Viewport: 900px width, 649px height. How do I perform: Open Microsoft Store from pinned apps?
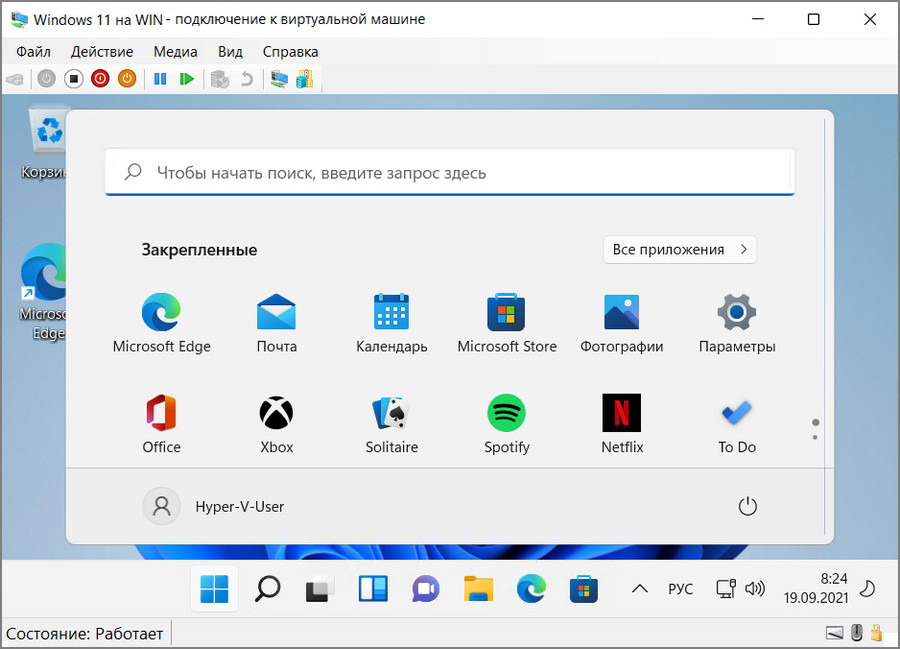(507, 323)
